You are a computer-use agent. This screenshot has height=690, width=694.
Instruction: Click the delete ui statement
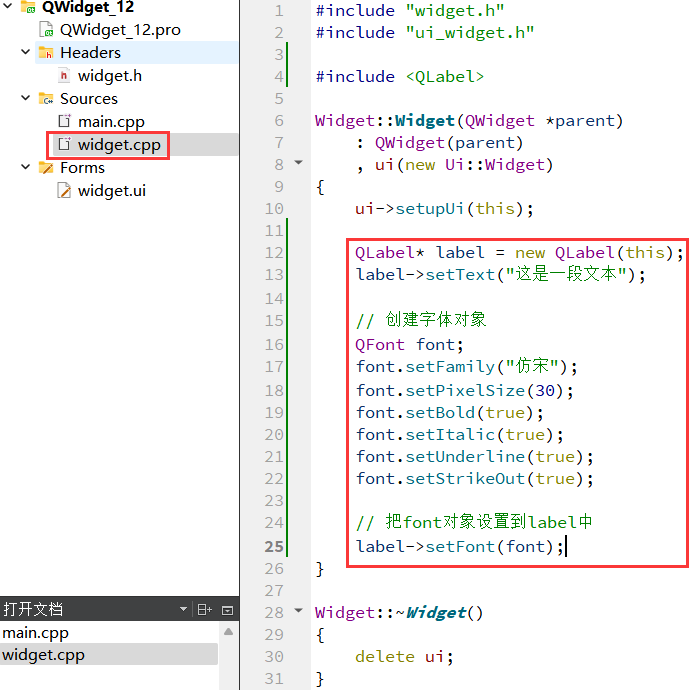405,657
